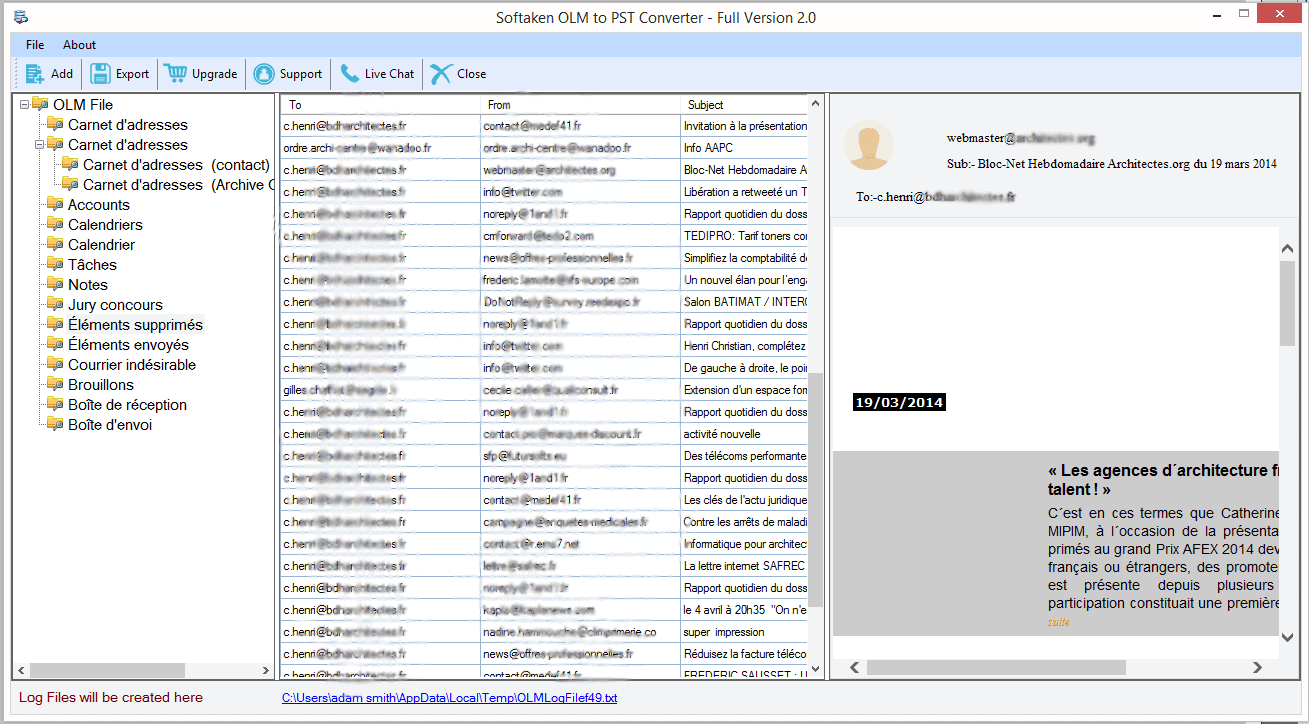Click the Notes folder icon
This screenshot has width=1309, height=724.
[55, 285]
